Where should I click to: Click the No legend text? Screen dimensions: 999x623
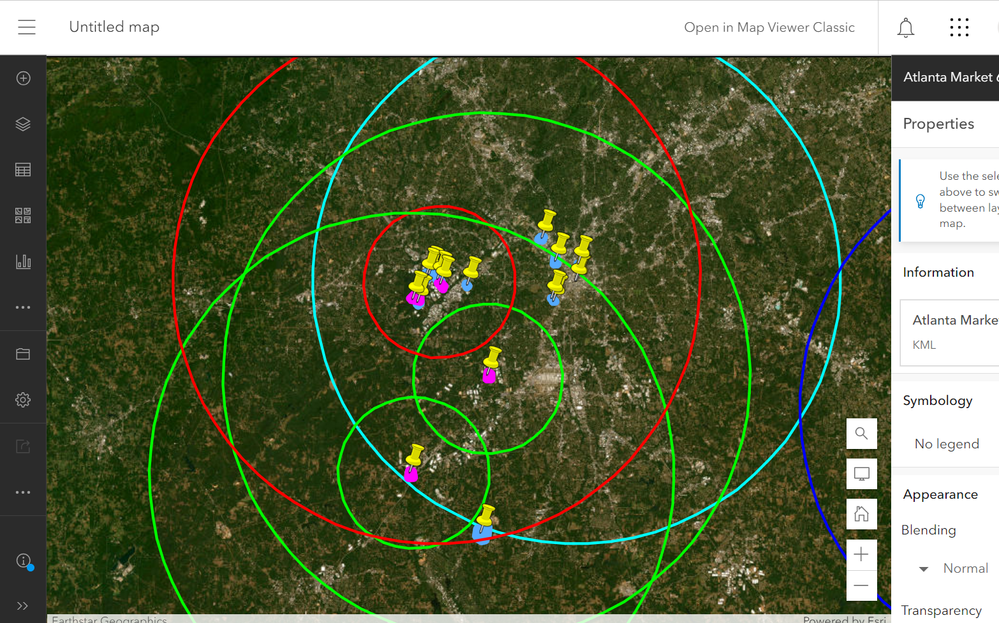[x=947, y=444]
